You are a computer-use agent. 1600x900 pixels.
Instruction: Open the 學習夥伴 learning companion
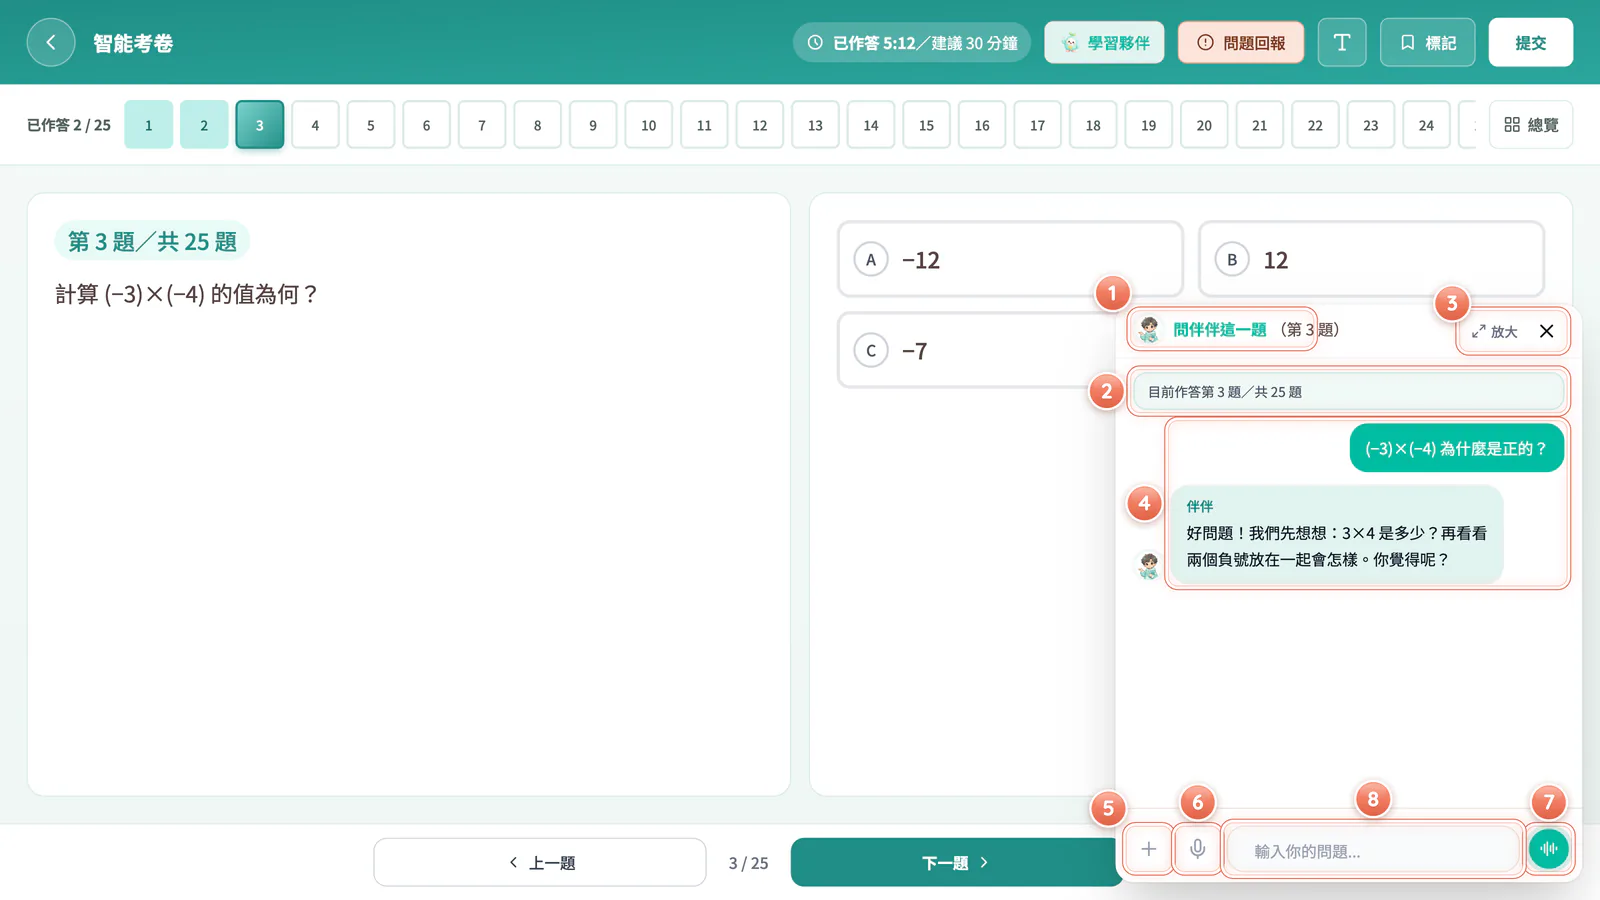pos(1104,43)
